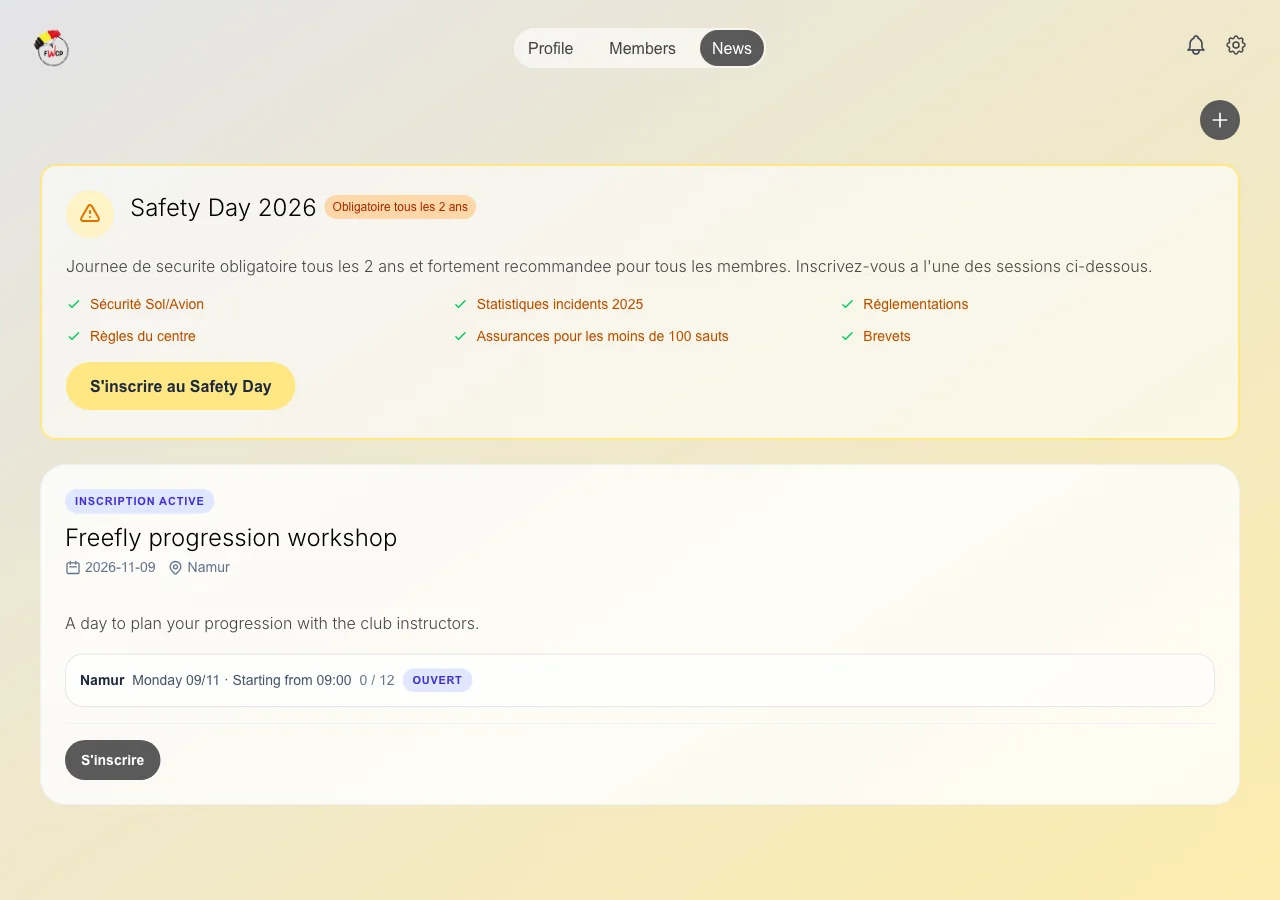The width and height of the screenshot is (1280, 900).
Task: Click the location pin icon beside Namur
Action: pos(176,568)
